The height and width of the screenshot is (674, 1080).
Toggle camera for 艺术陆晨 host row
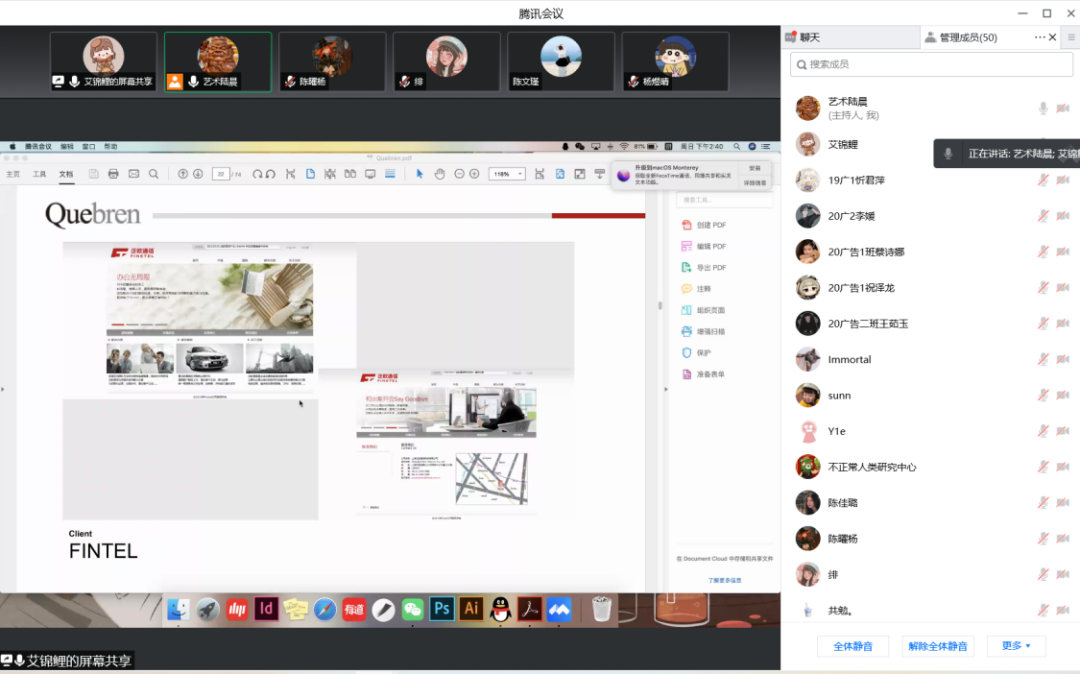pos(1063,108)
